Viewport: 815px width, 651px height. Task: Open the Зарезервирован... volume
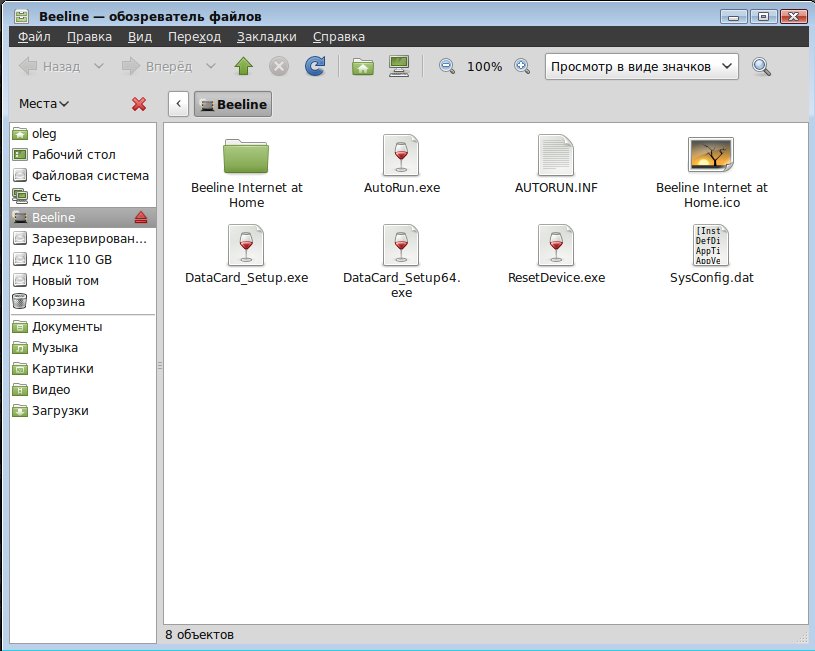click(83, 239)
